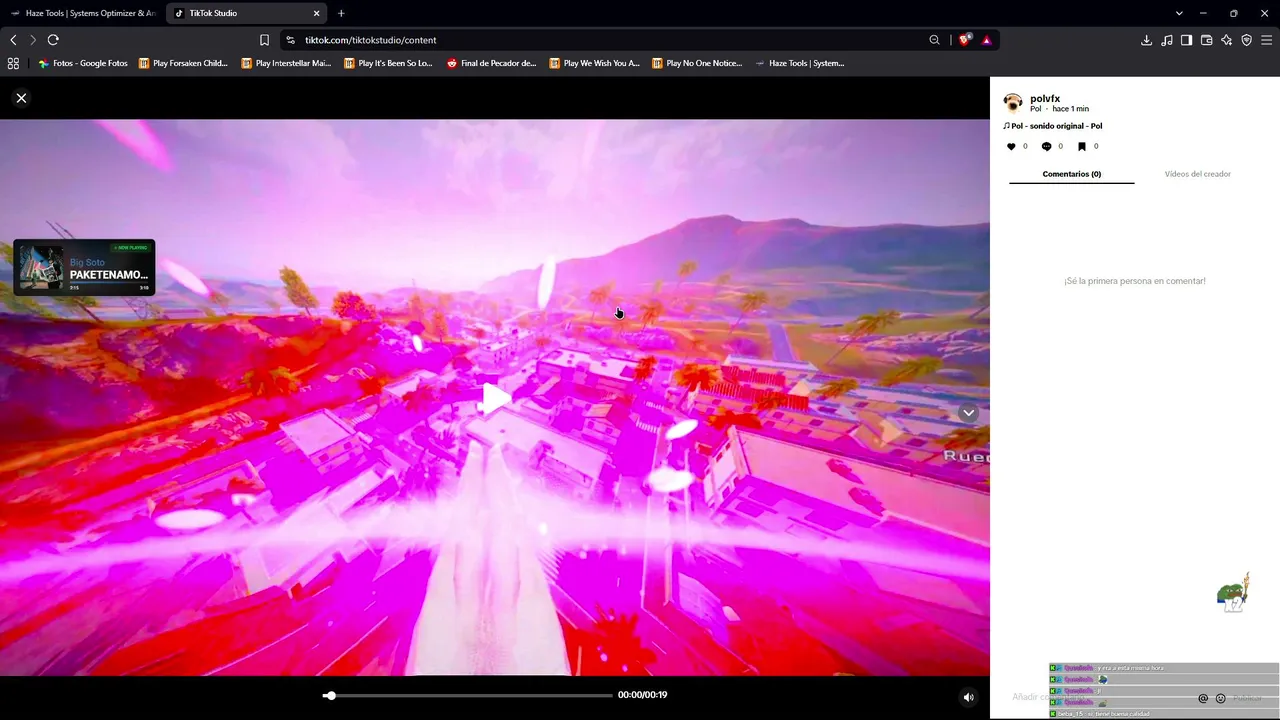Open the polvfx profile avatar
1280x720 pixels.
click(1013, 102)
